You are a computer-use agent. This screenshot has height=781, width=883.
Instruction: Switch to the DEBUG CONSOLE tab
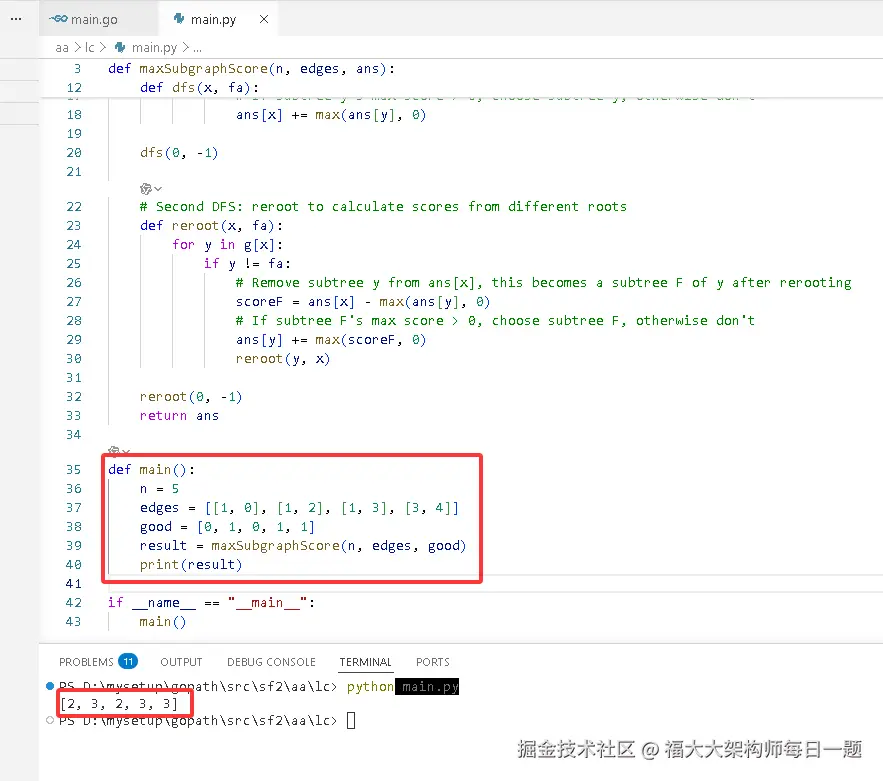(271, 661)
